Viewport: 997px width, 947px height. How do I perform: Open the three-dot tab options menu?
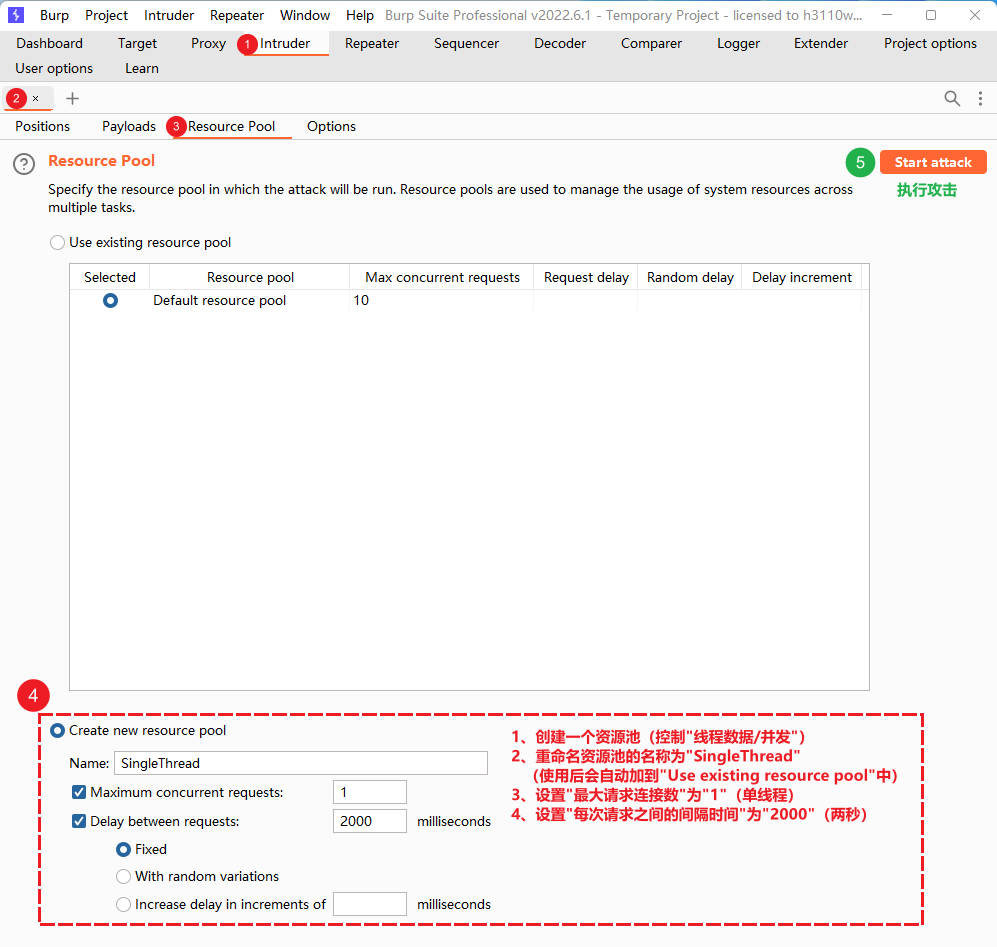[980, 98]
